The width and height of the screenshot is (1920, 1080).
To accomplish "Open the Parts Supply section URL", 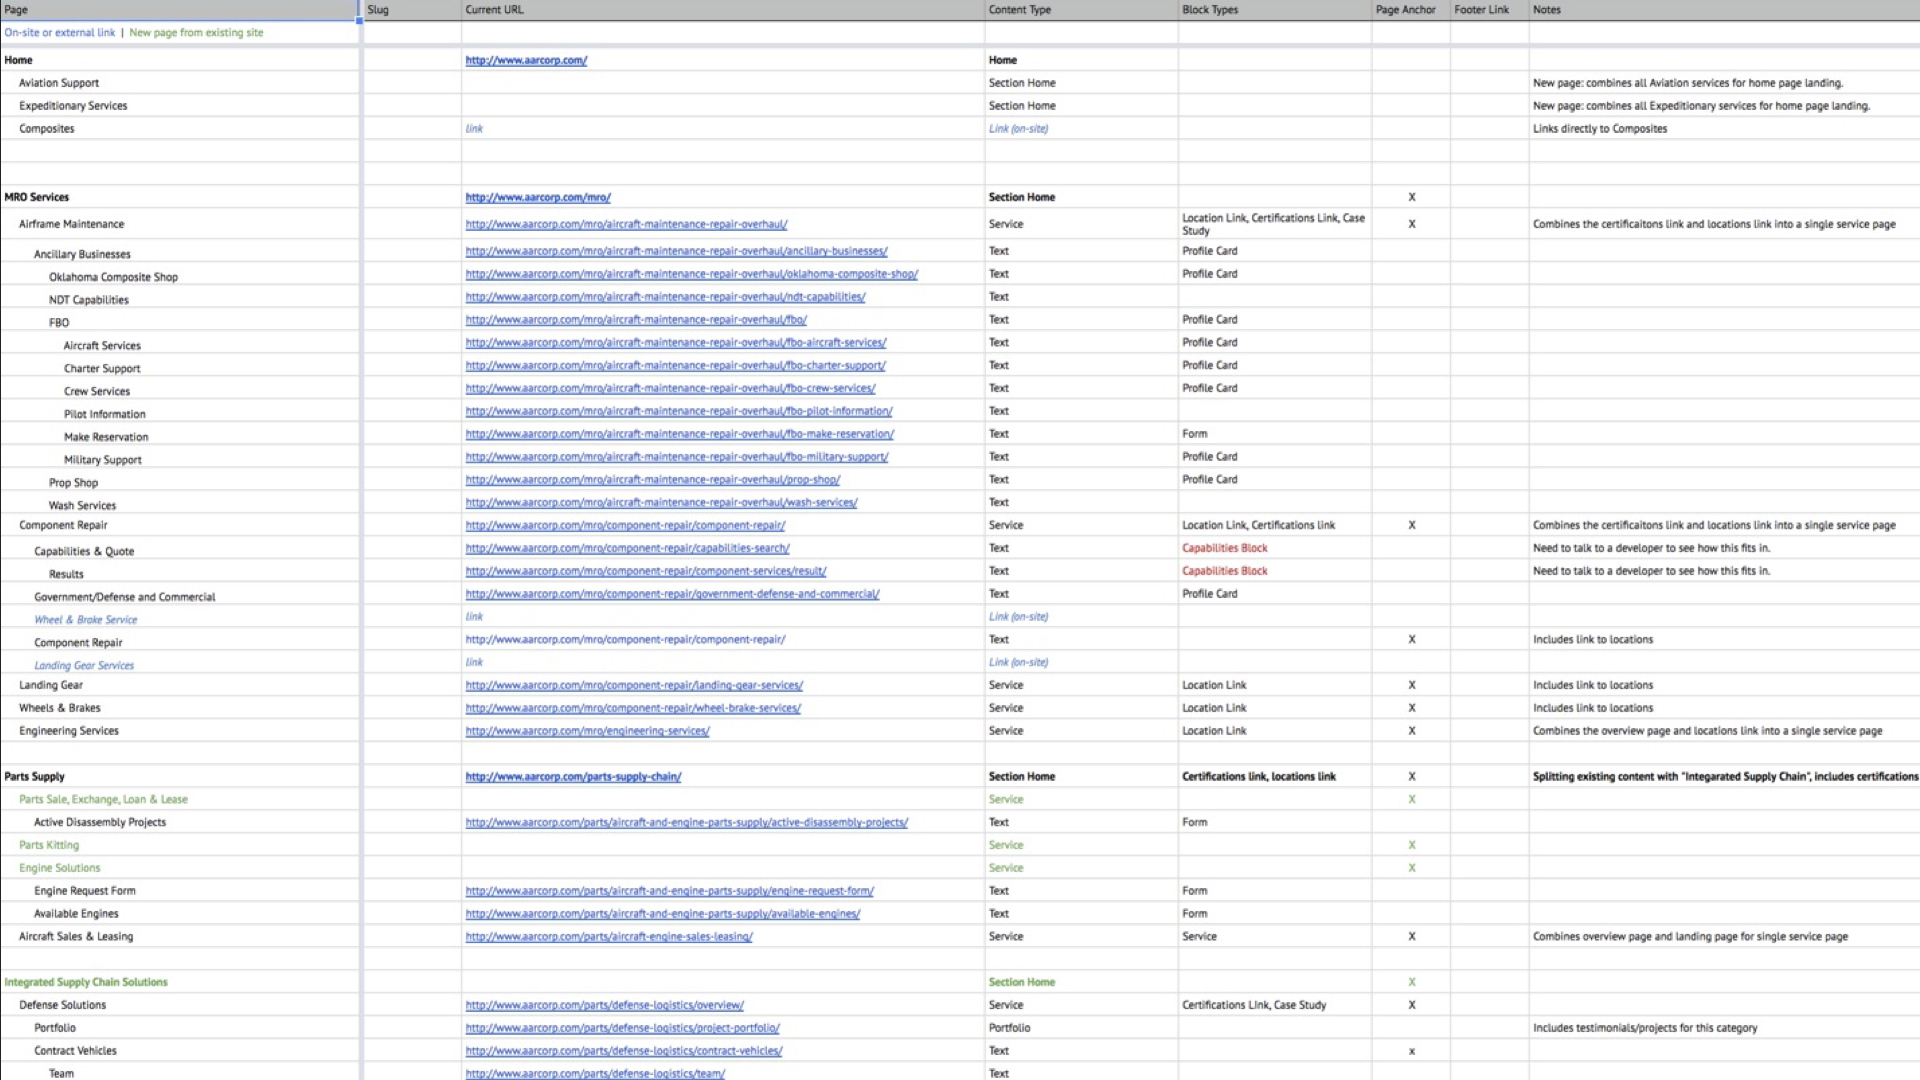I will pyautogui.click(x=572, y=776).
